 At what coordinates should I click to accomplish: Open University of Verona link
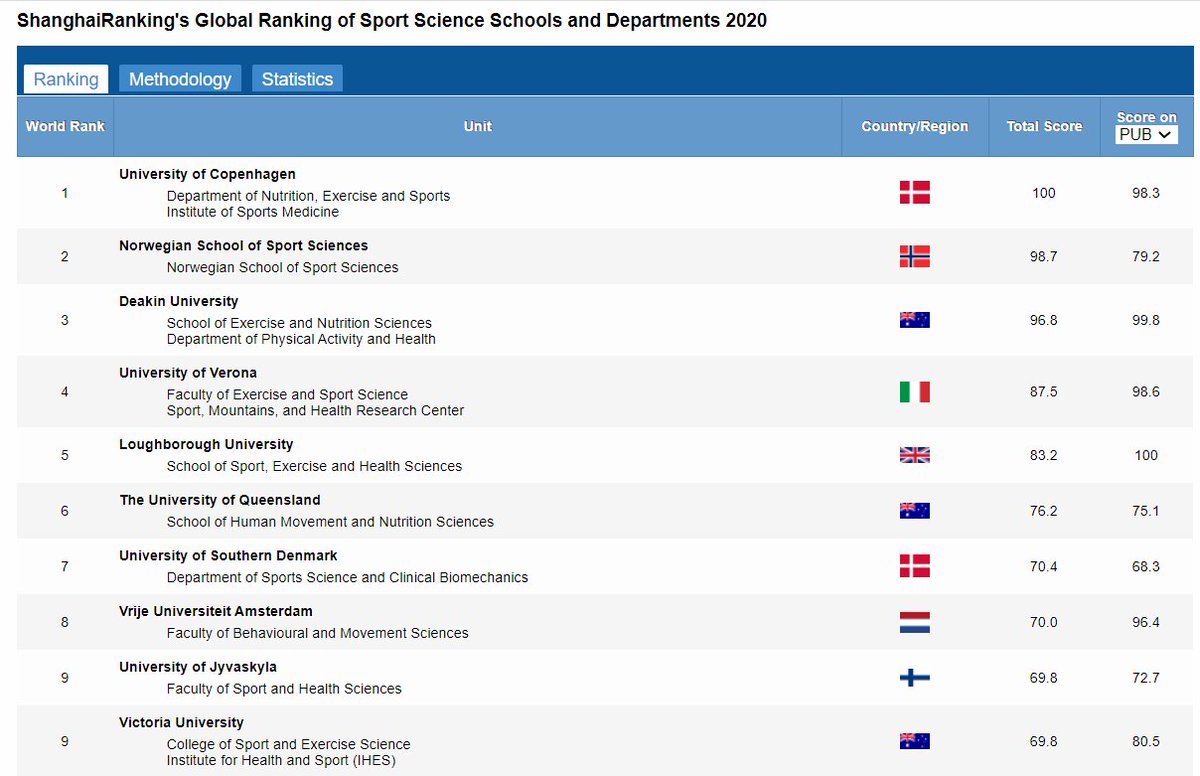coord(188,373)
